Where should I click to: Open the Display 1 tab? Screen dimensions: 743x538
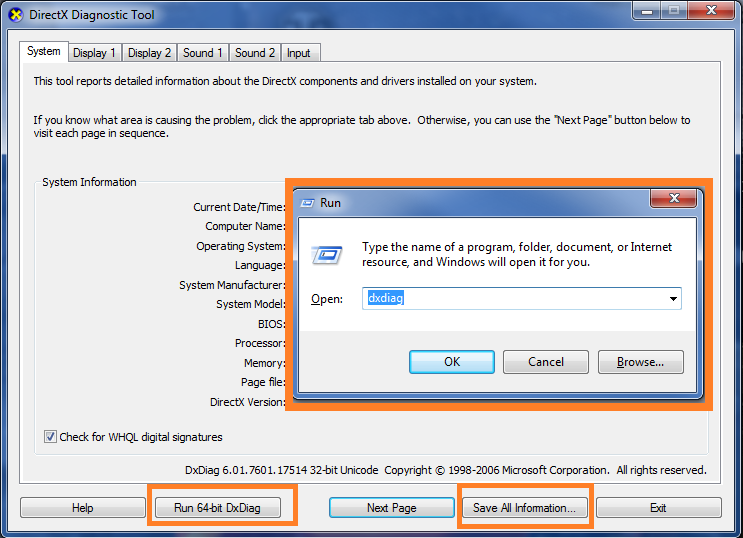point(94,53)
